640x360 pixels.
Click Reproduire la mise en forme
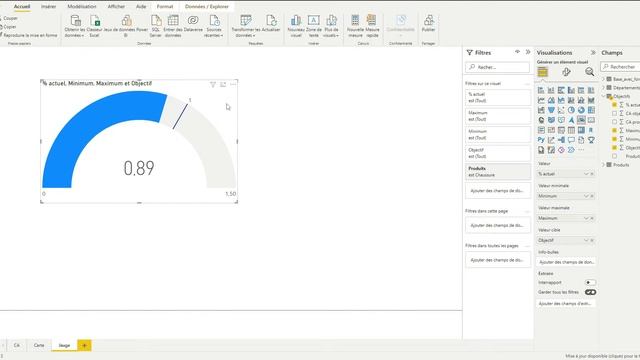29,36
